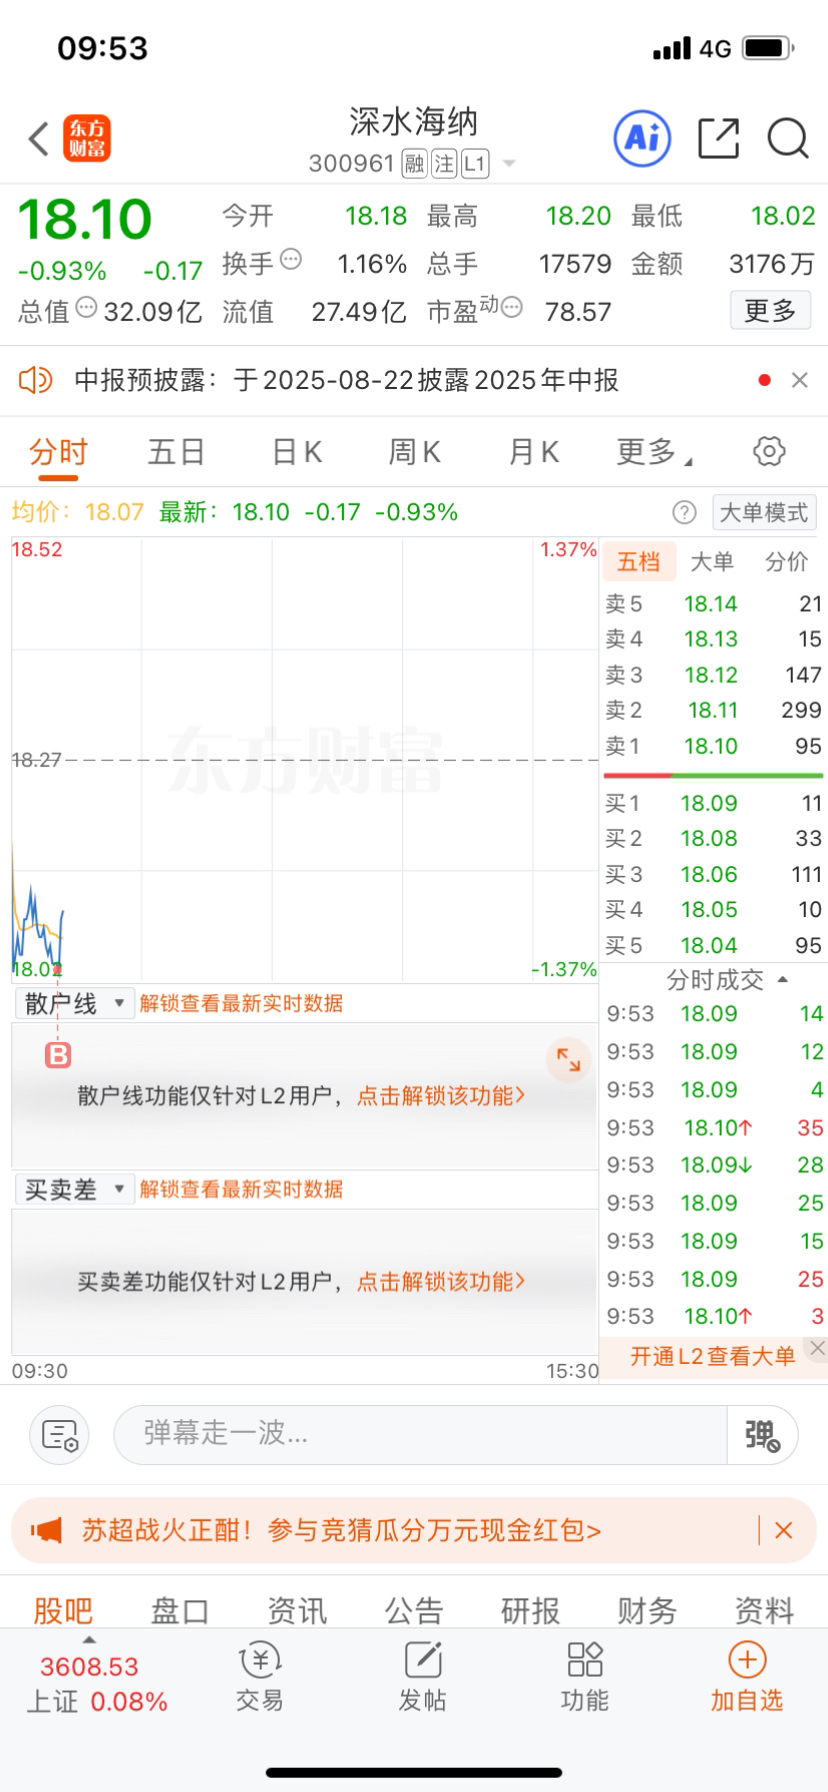The height and width of the screenshot is (1792, 828).
Task: Select the 大单 tab
Action: click(712, 562)
